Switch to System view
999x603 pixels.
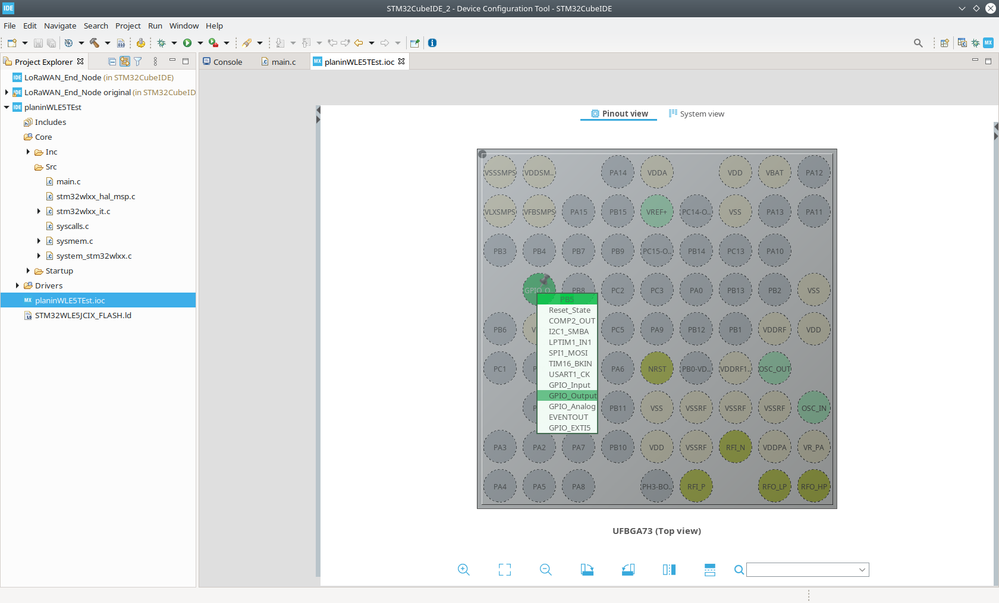coord(696,113)
